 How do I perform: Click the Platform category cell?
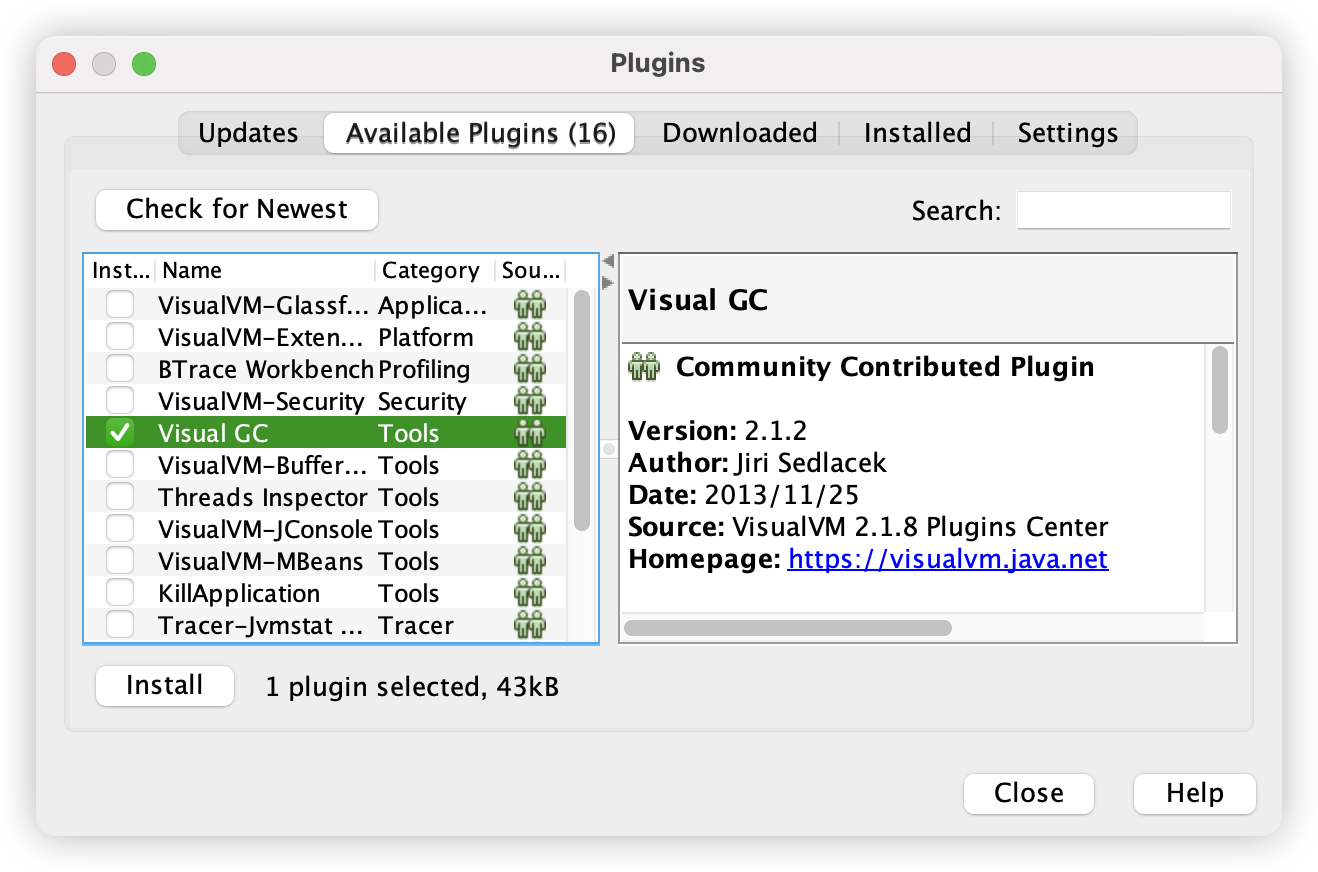pos(426,337)
